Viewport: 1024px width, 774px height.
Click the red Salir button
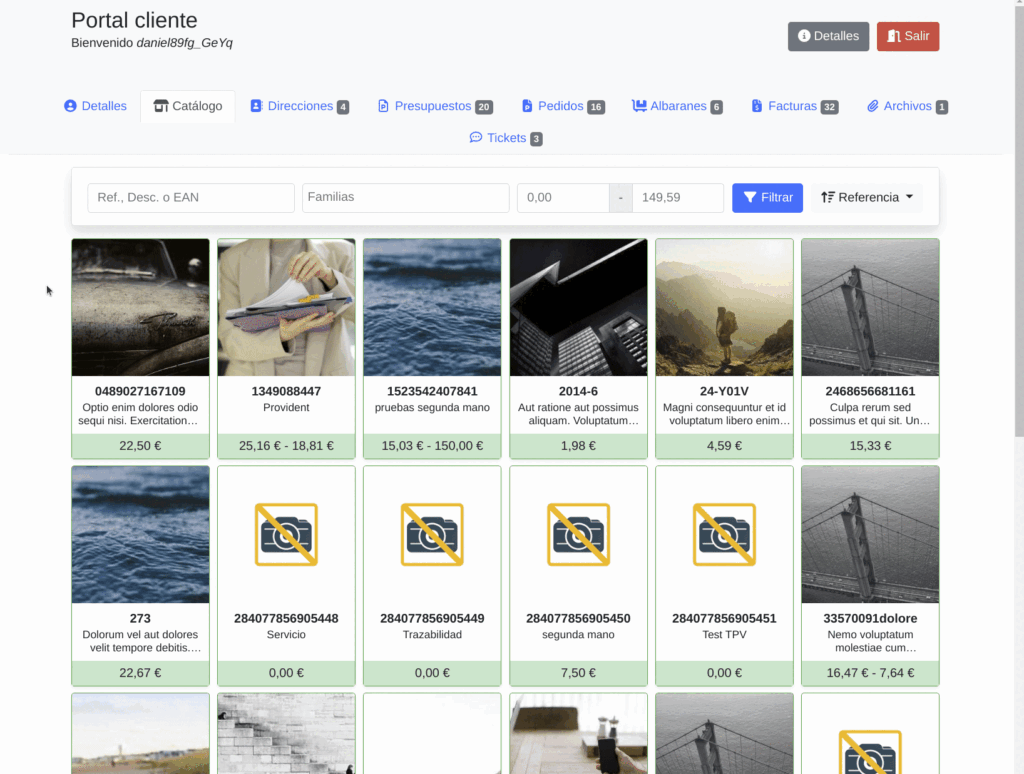pos(907,36)
